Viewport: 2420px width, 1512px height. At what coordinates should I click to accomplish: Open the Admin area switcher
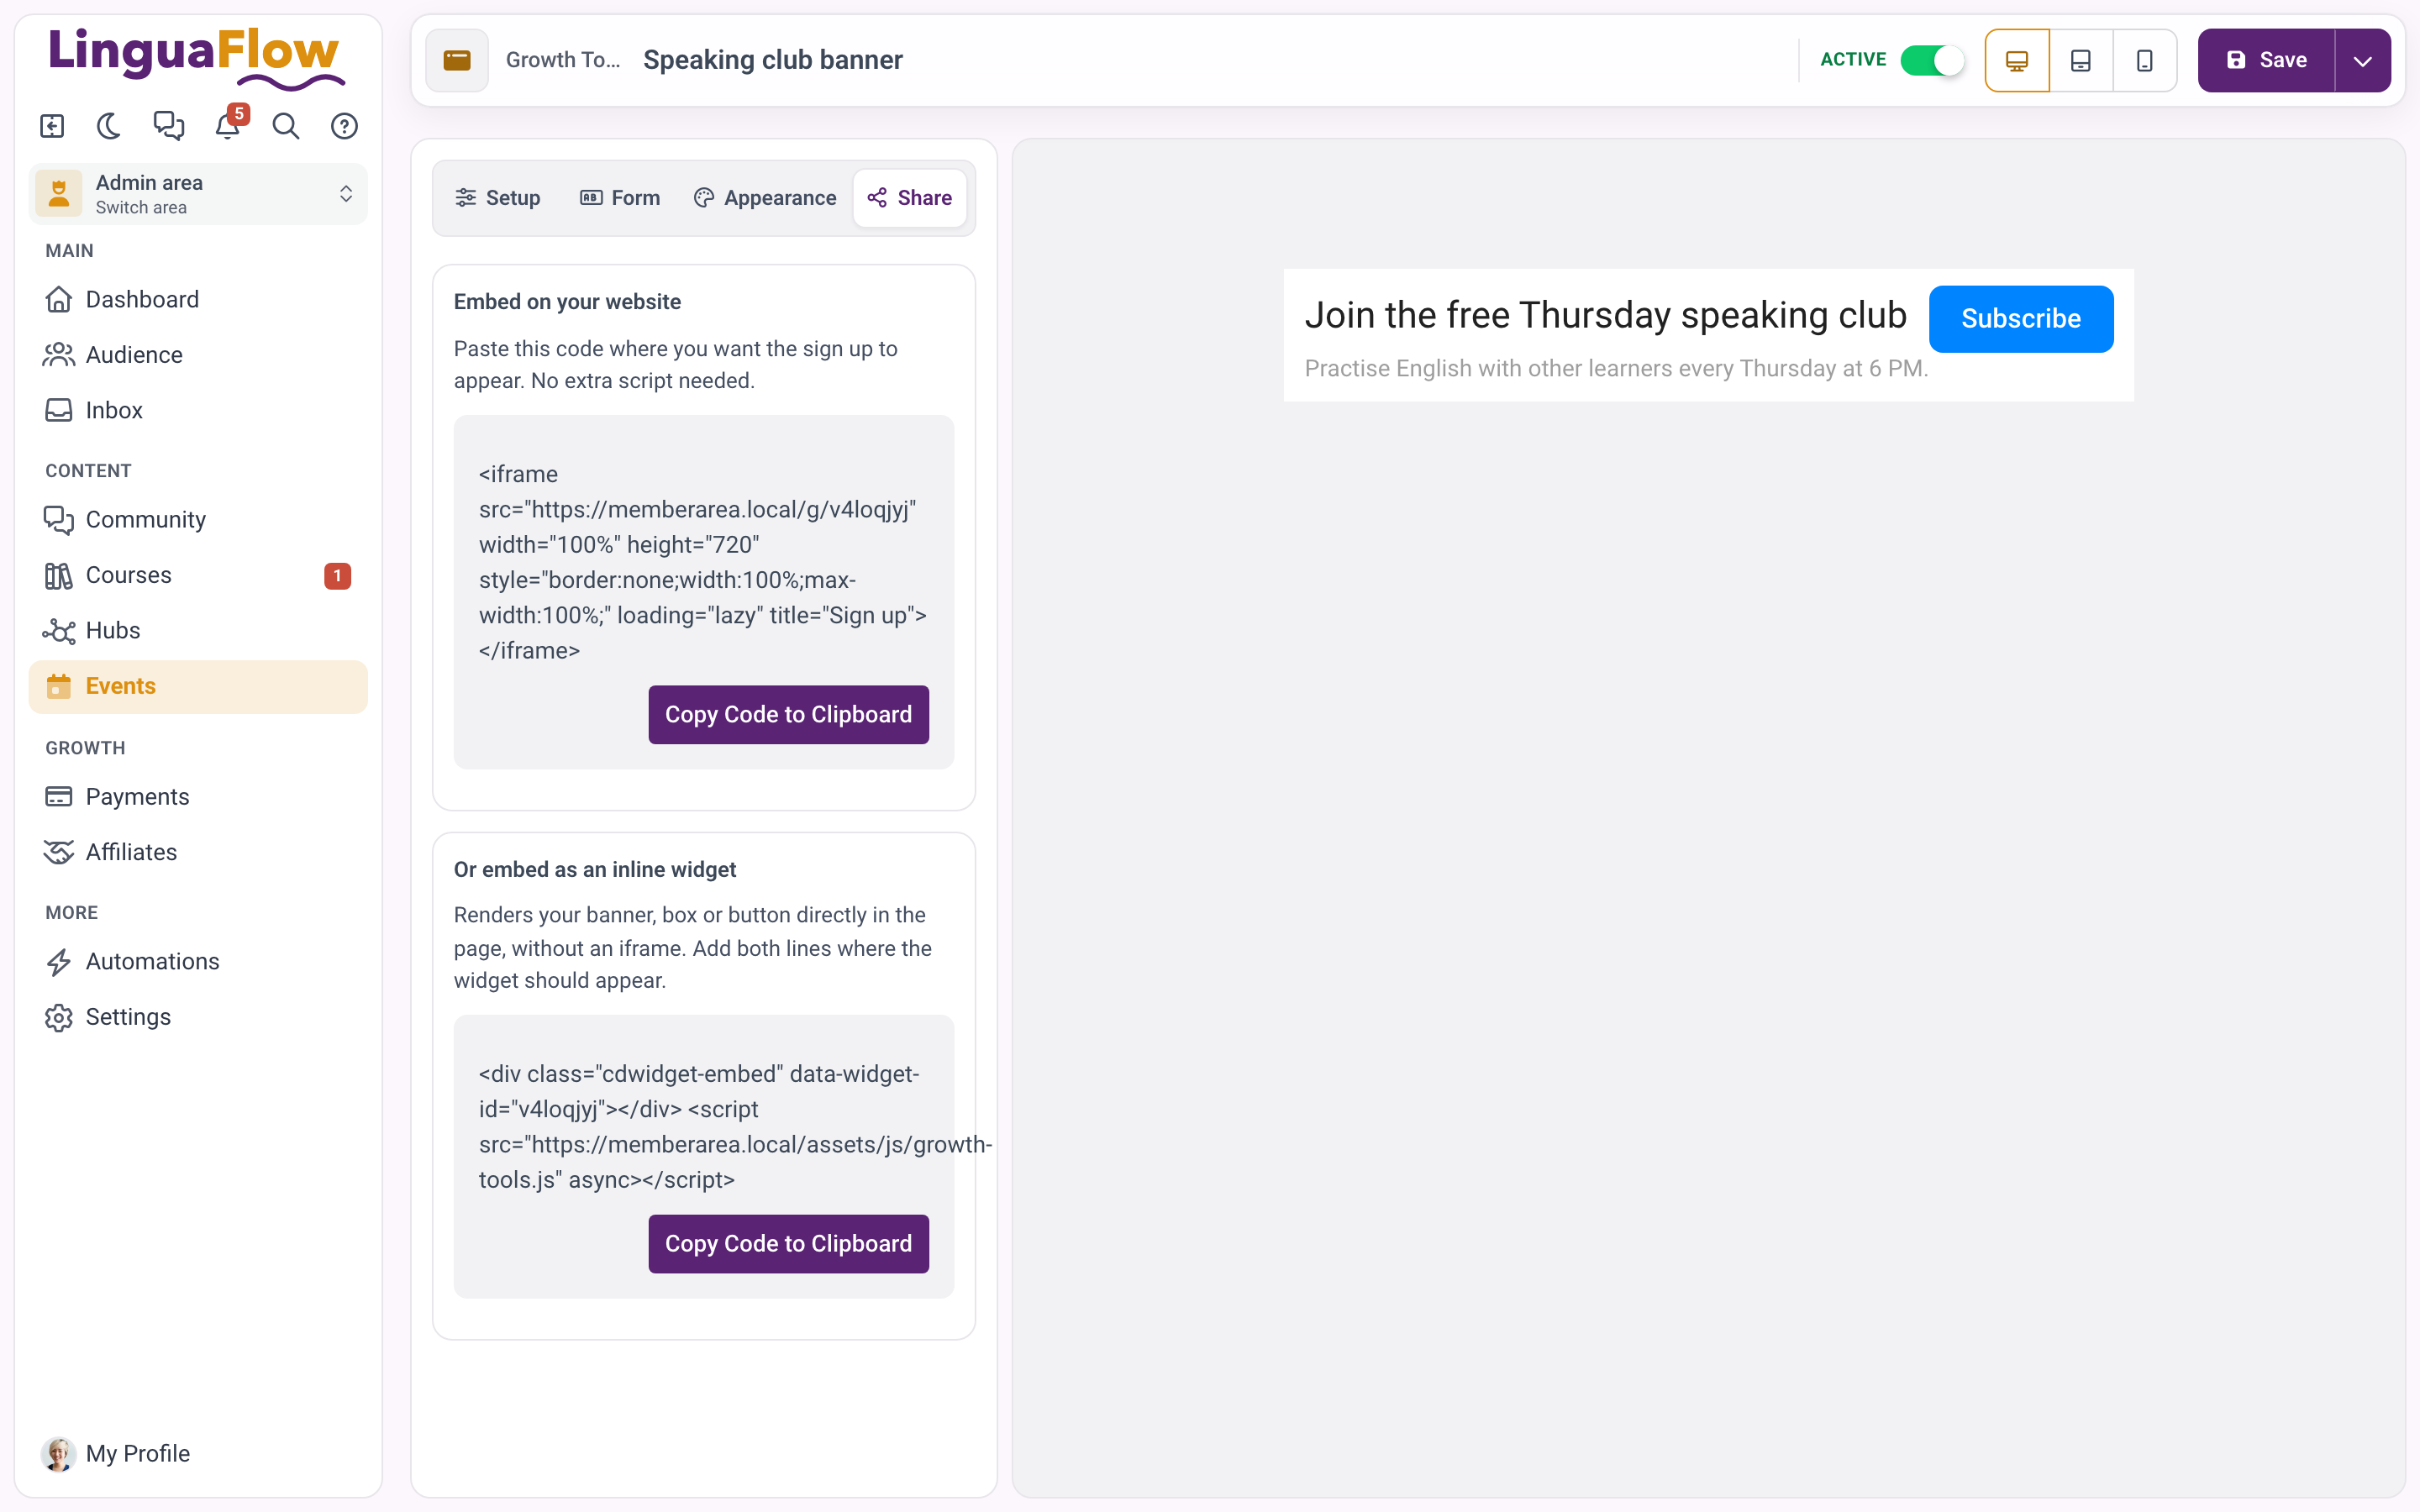tap(198, 194)
